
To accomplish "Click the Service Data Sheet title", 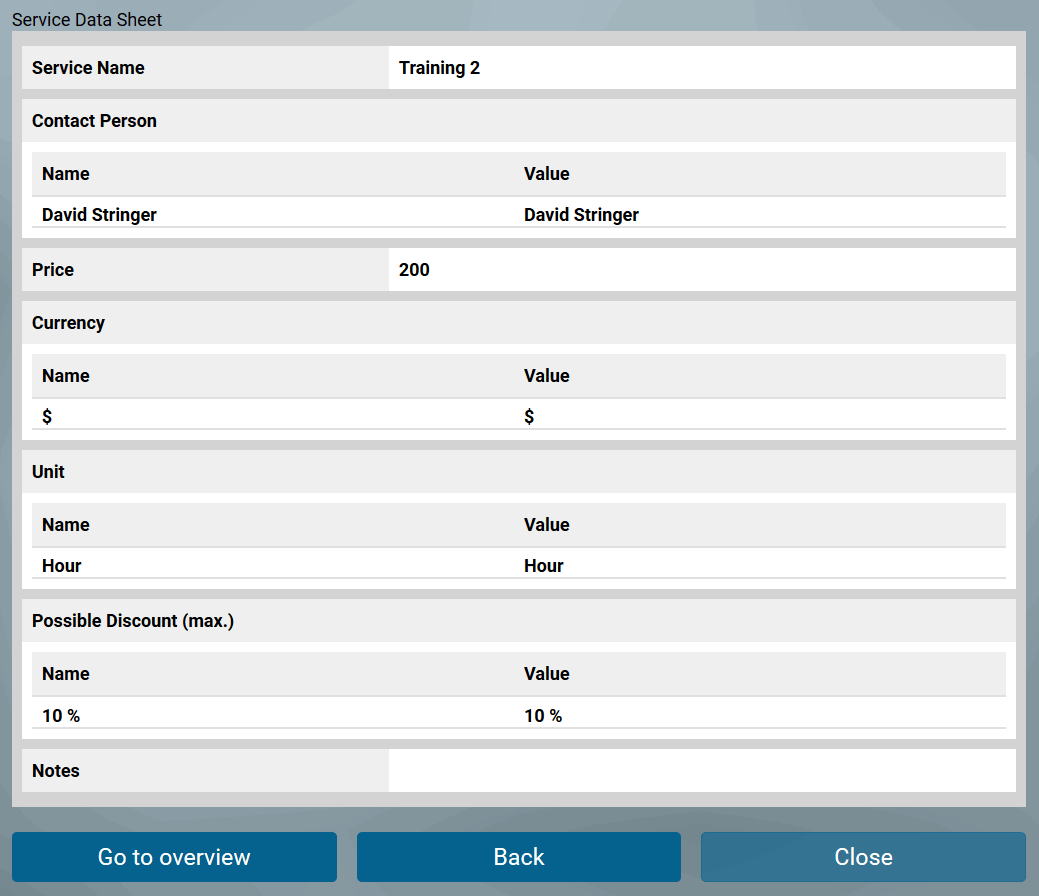I will click(x=88, y=19).
